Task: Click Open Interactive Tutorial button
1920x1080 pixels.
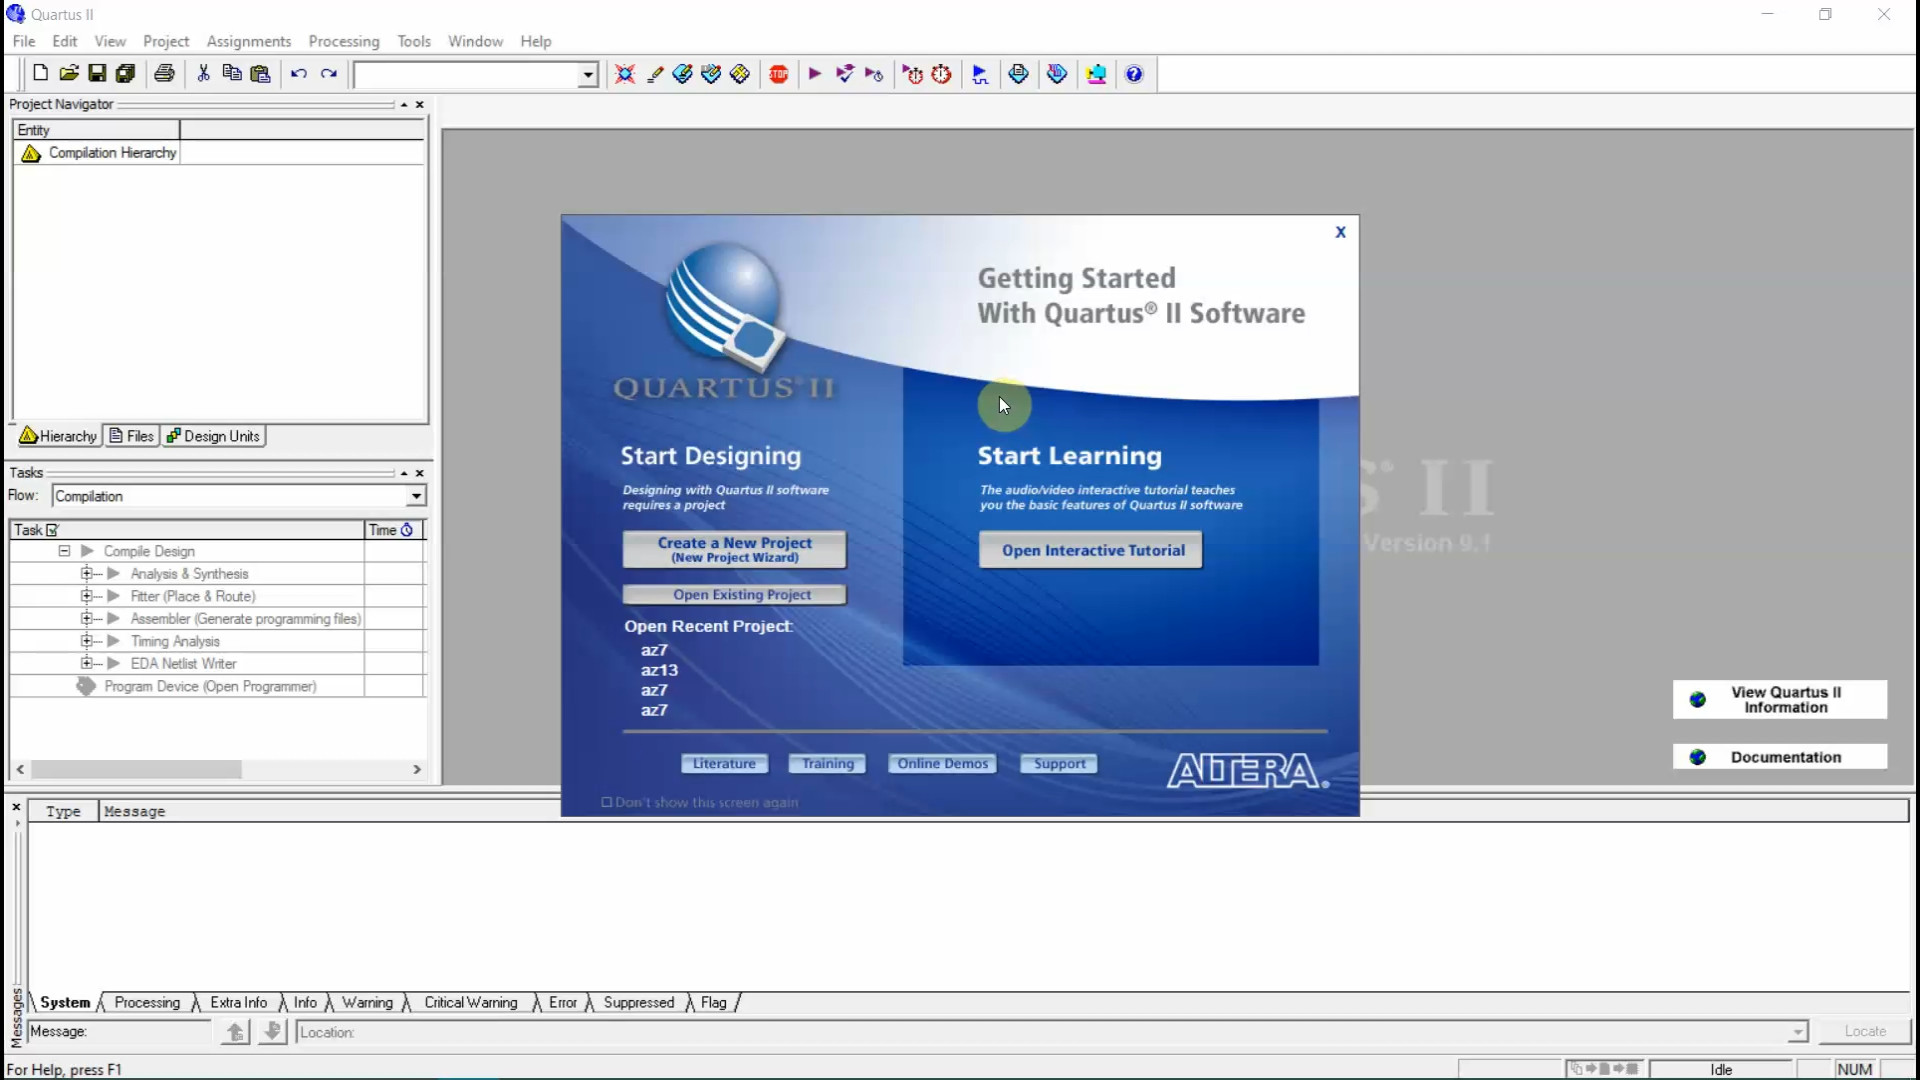Action: (1092, 550)
